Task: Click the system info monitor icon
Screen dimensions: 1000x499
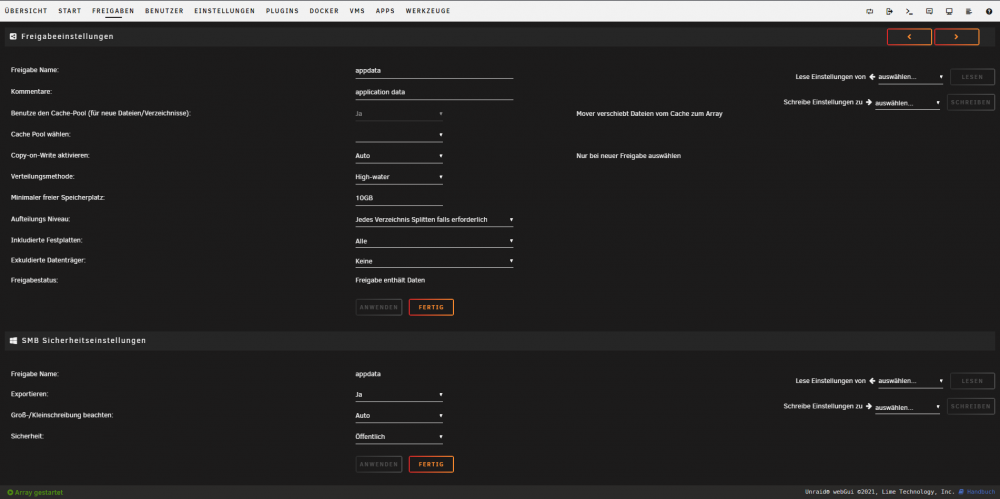Action: click(949, 11)
